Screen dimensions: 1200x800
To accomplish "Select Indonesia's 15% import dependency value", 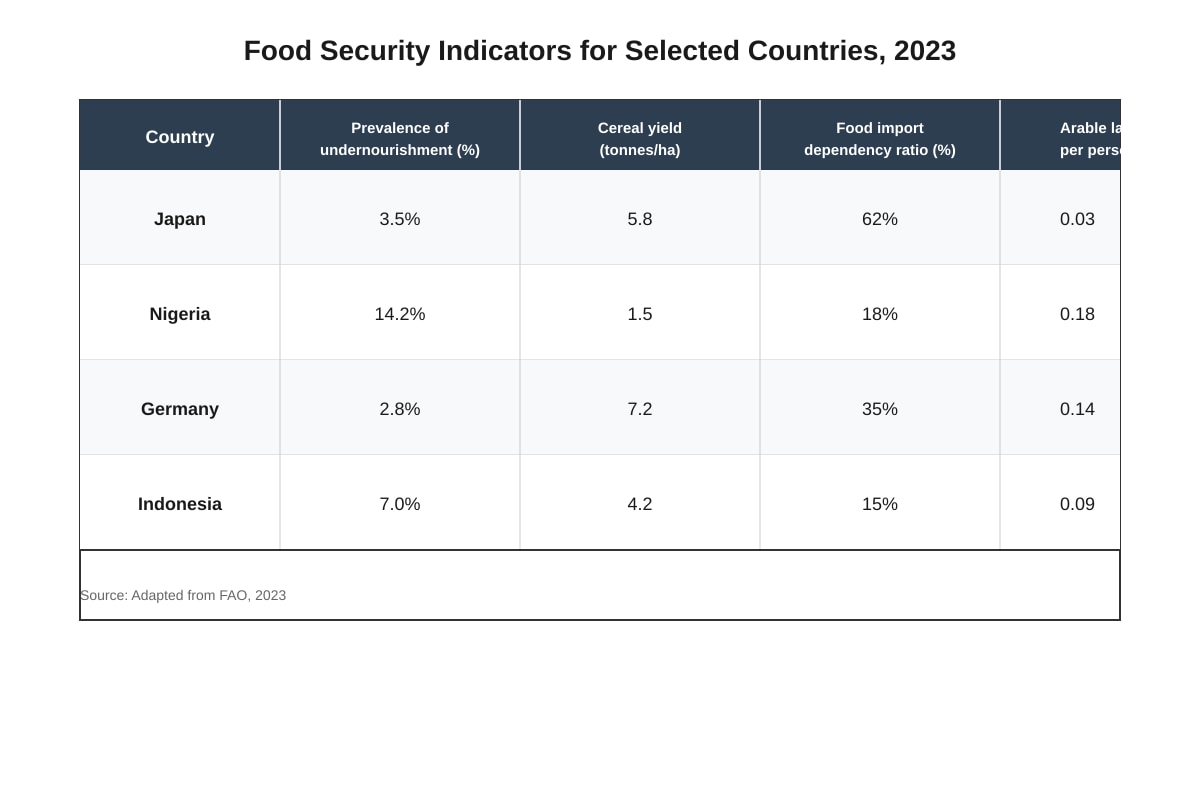I will (x=880, y=504).
